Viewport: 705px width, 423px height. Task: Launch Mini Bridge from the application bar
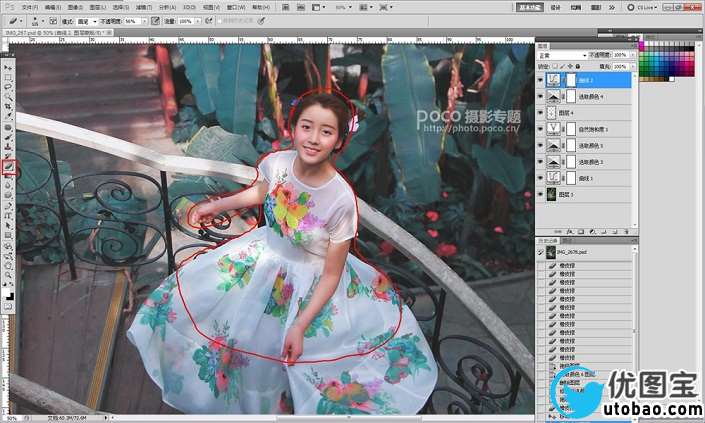(x=301, y=8)
